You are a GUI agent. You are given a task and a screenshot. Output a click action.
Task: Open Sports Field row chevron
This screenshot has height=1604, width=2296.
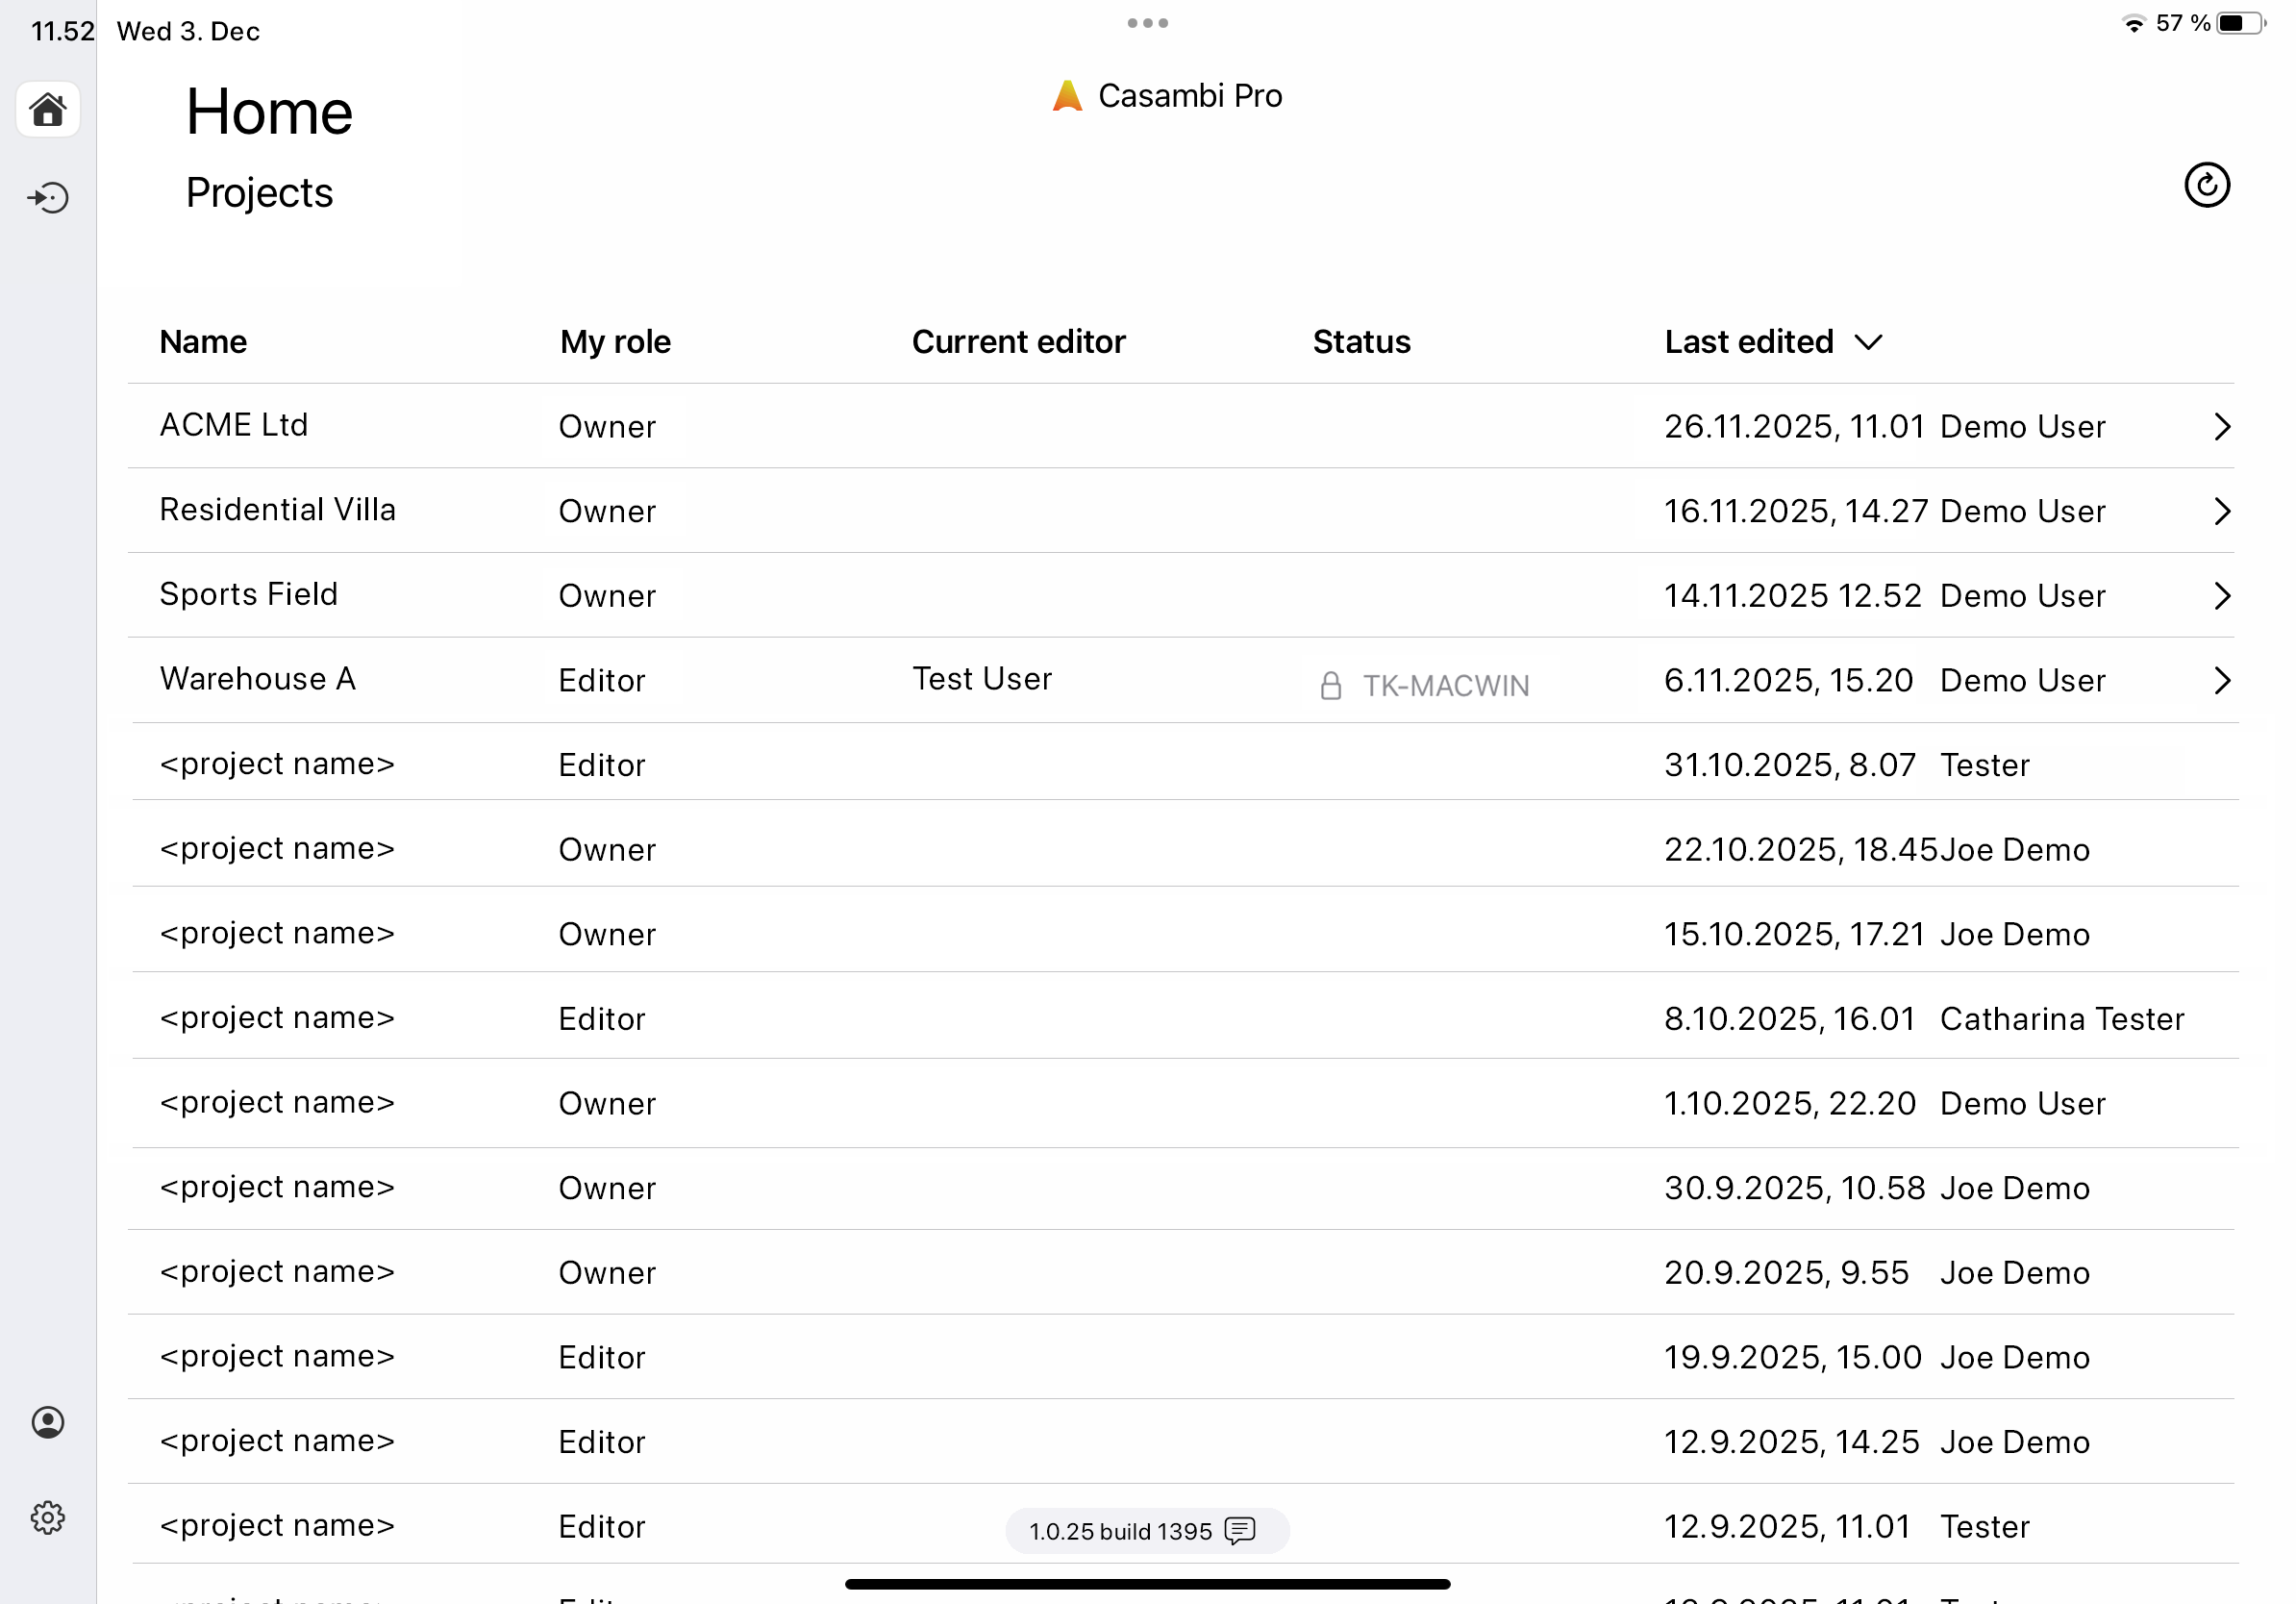pyautogui.click(x=2221, y=596)
